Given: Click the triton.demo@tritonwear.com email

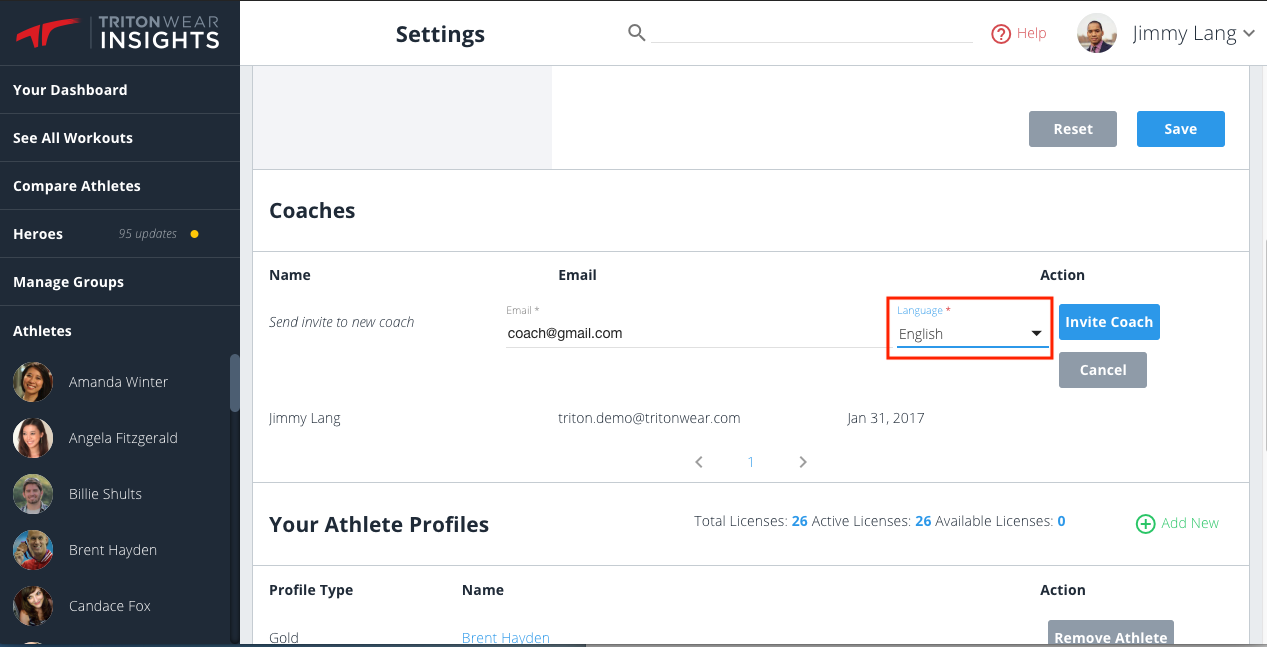Looking at the screenshot, I should [649, 418].
